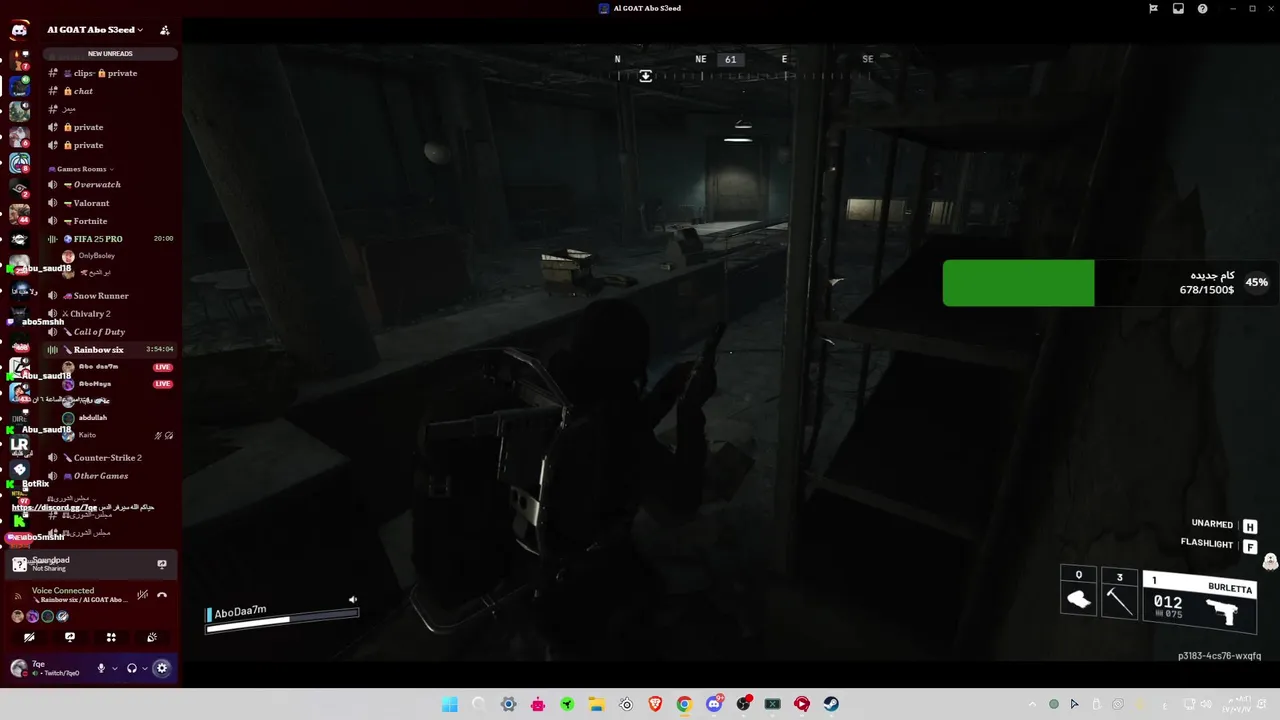The width and height of the screenshot is (1280, 720).
Task: Join the Fortnite voice channel
Action: click(x=110, y=221)
